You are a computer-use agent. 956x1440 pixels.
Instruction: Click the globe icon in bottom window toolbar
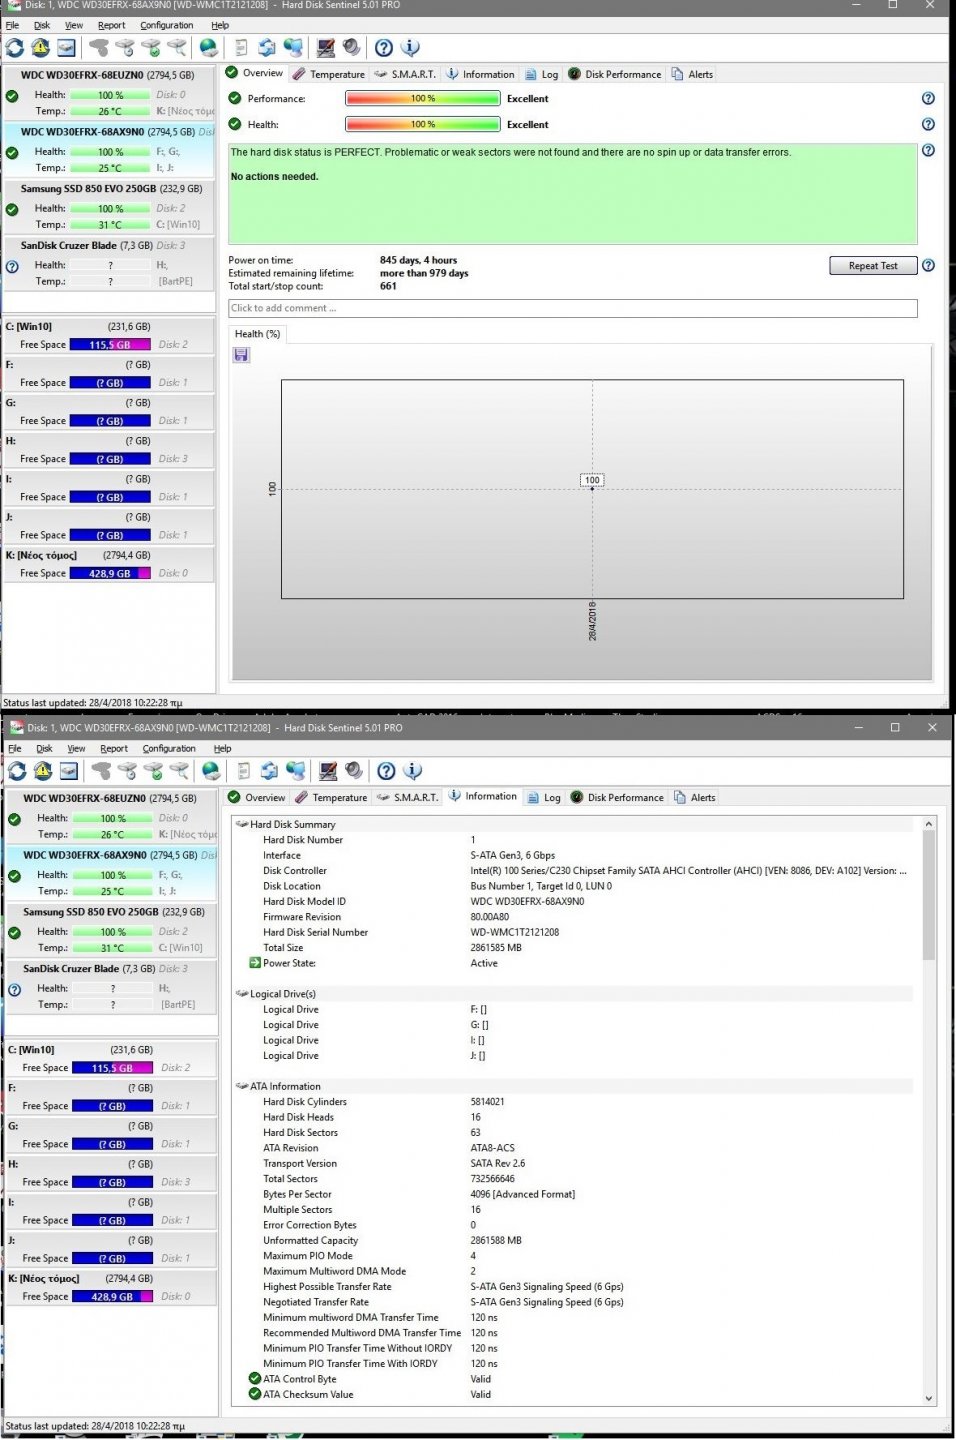point(211,771)
